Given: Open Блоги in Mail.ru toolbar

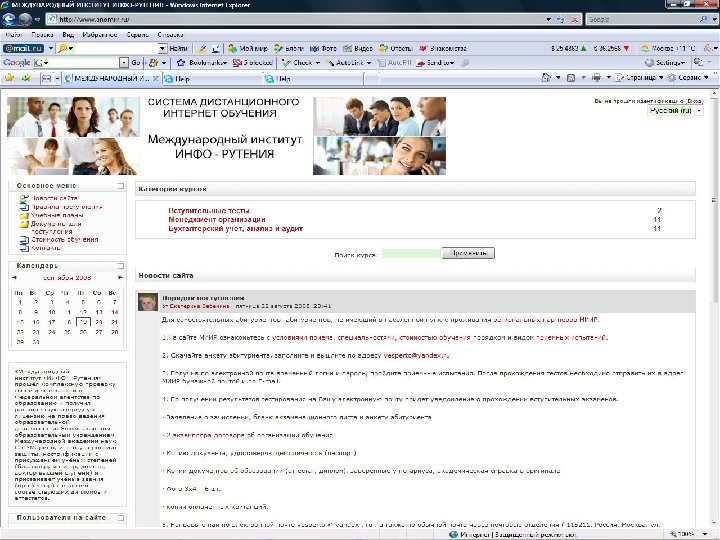Looking at the screenshot, I should [288, 48].
